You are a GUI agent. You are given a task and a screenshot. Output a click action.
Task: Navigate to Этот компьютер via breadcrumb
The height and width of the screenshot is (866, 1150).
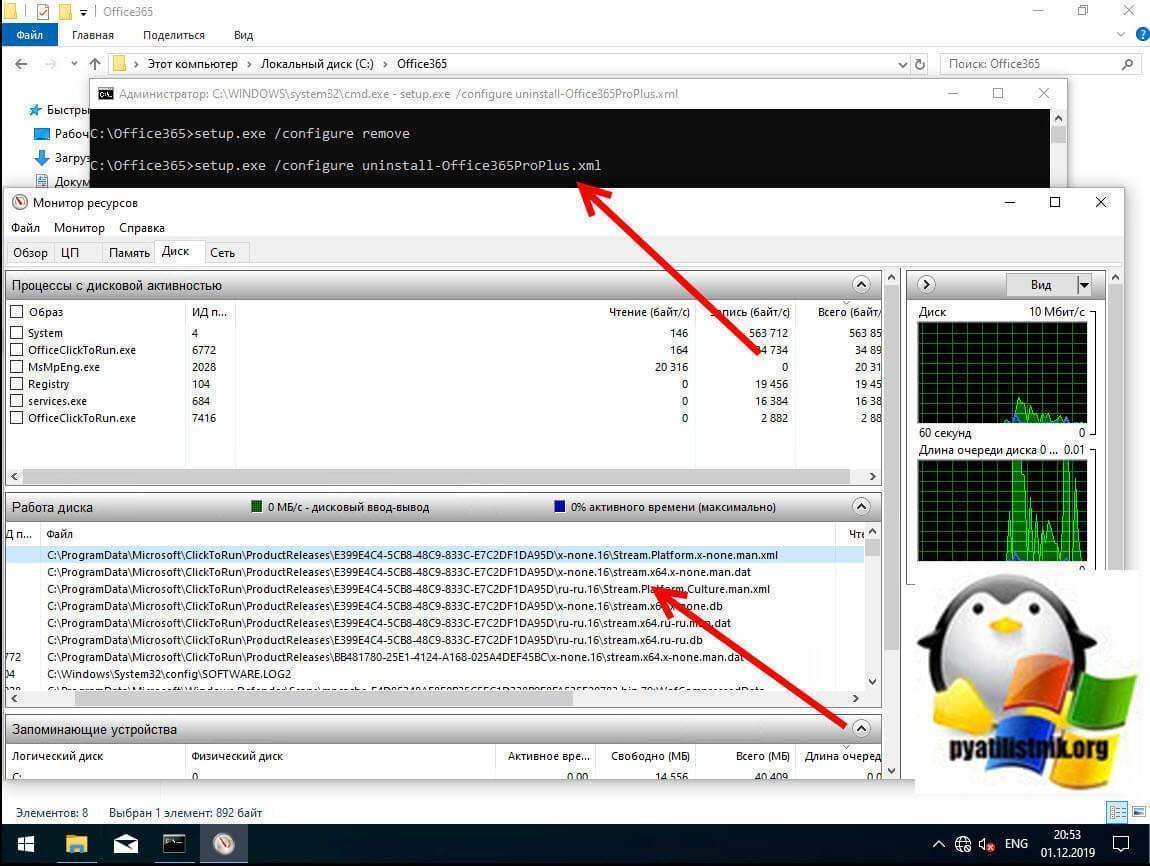click(x=192, y=63)
